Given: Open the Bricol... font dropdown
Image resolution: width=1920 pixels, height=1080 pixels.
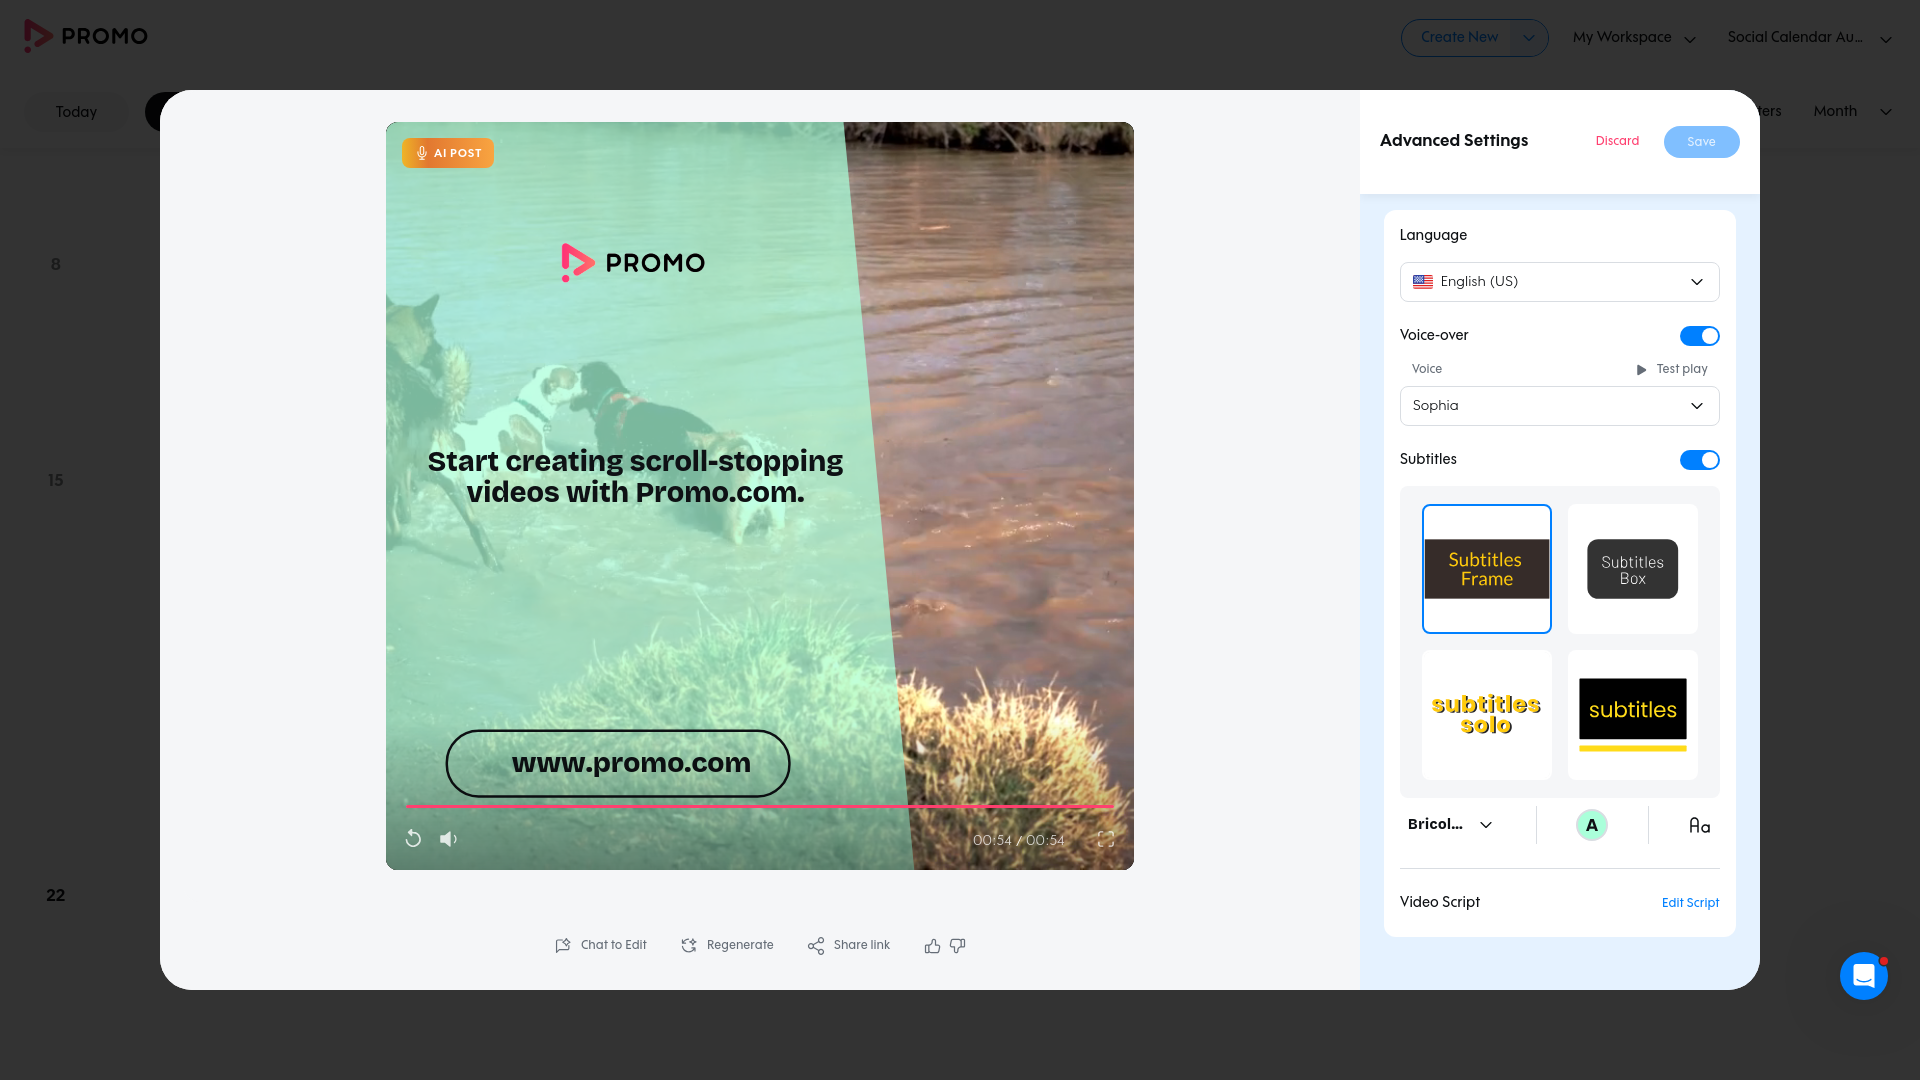Looking at the screenshot, I should (x=1450, y=825).
